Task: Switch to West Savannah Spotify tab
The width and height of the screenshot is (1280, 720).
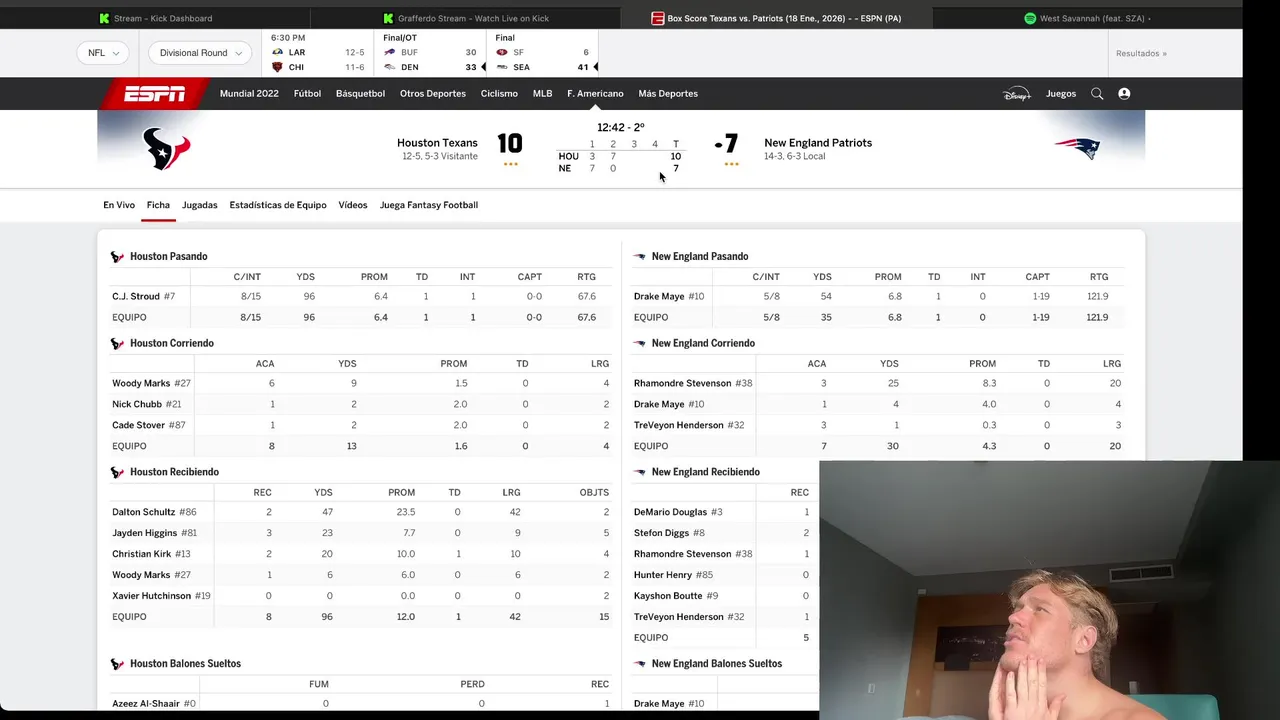Action: click(x=1087, y=18)
